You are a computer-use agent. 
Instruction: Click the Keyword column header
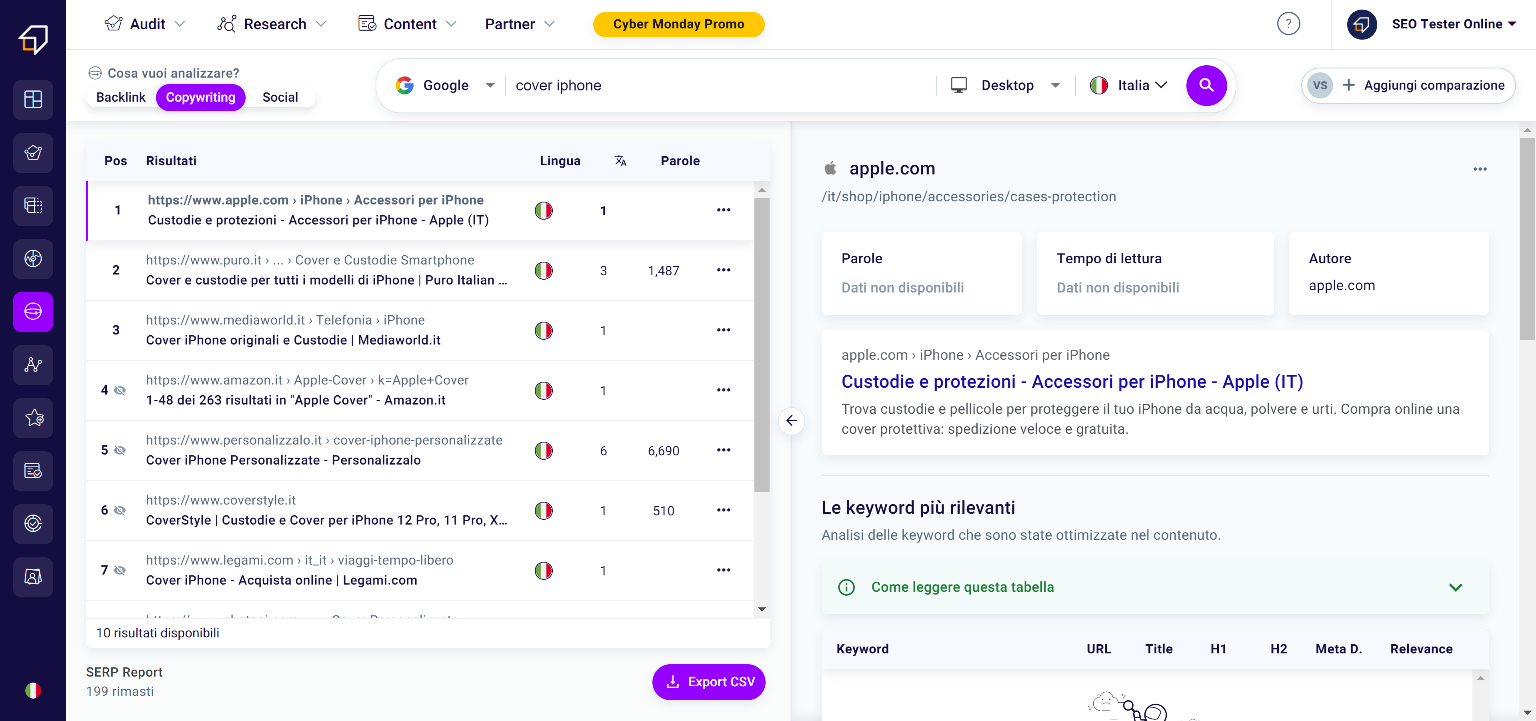(x=862, y=649)
